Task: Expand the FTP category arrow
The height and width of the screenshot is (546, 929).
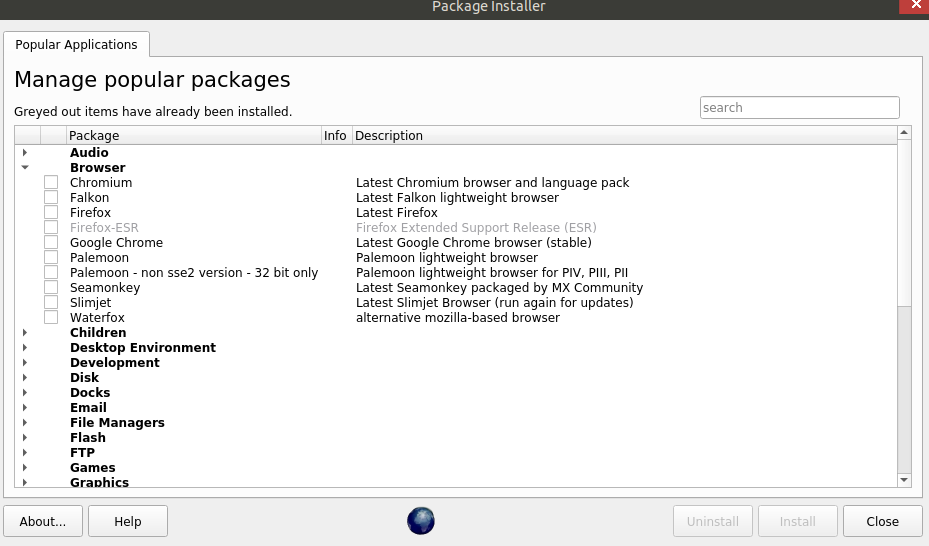Action: pos(25,452)
